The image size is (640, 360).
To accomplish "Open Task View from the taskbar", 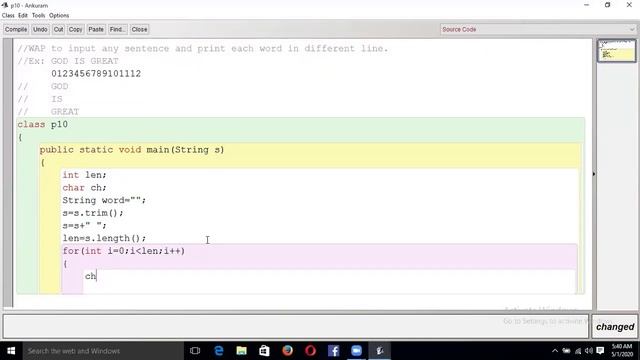I will tap(195, 351).
